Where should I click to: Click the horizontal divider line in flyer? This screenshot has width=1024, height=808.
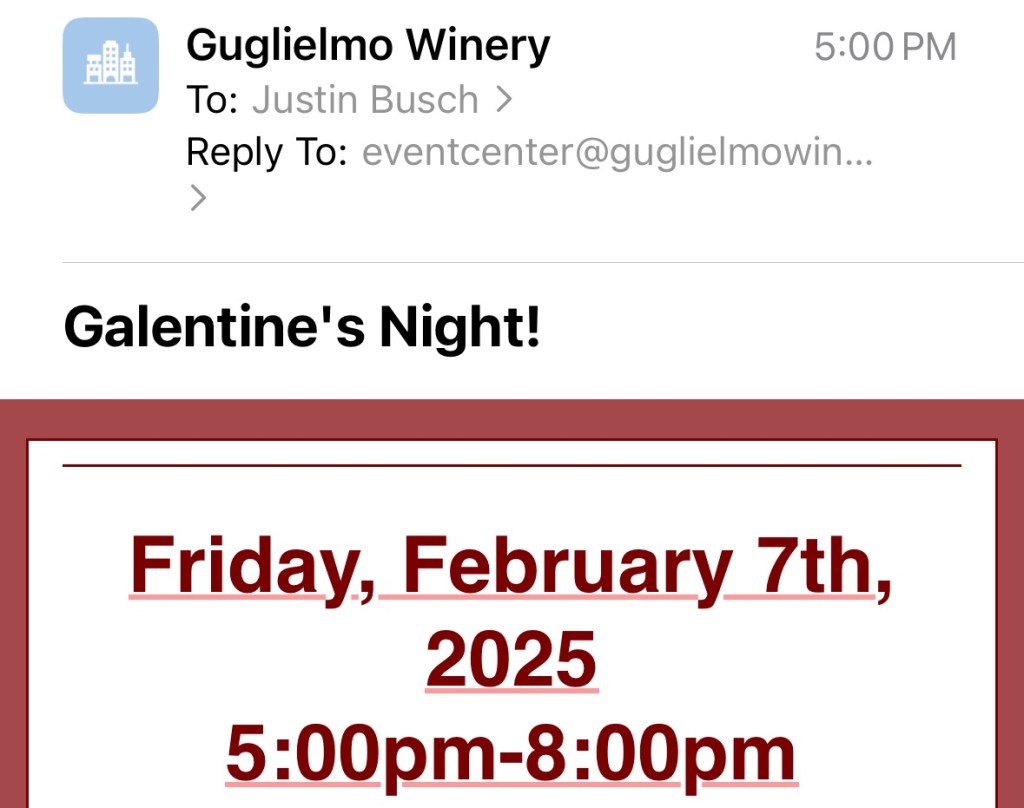[x=512, y=466]
